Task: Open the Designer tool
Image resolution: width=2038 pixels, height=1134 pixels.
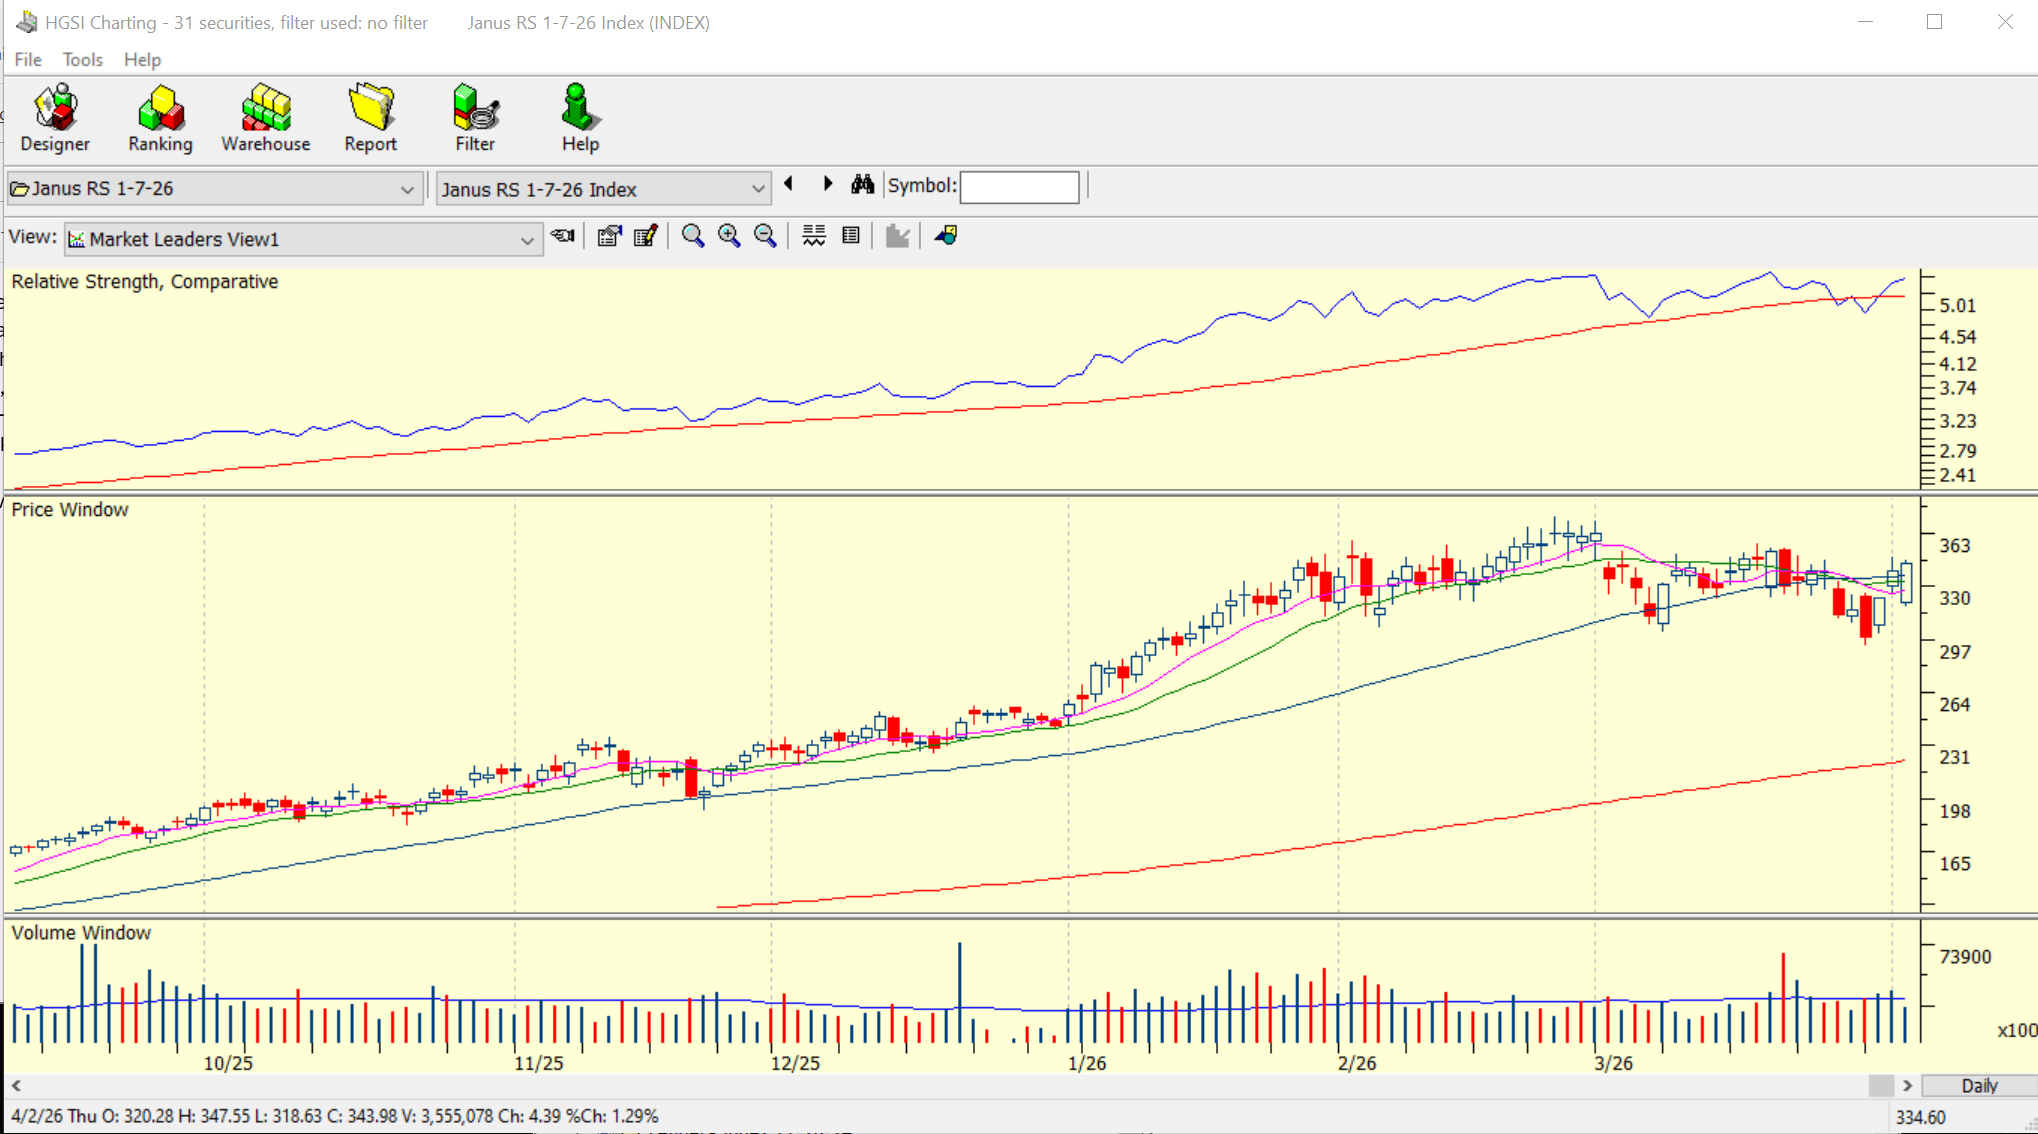Action: click(55, 118)
